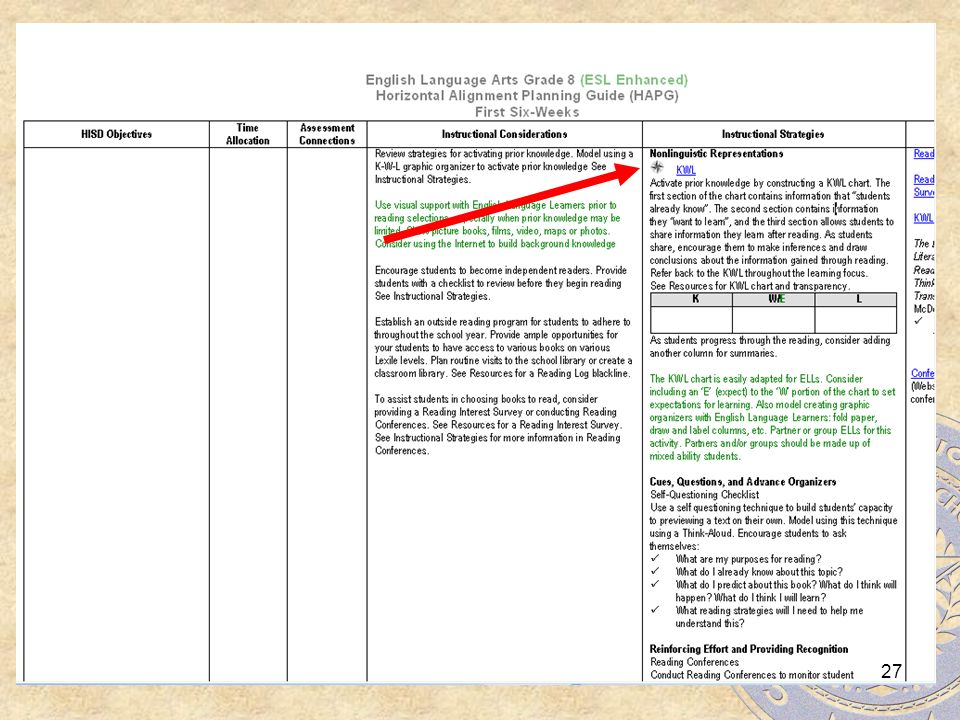Click the empty cell below 'K' in the chart

(x=692, y=320)
